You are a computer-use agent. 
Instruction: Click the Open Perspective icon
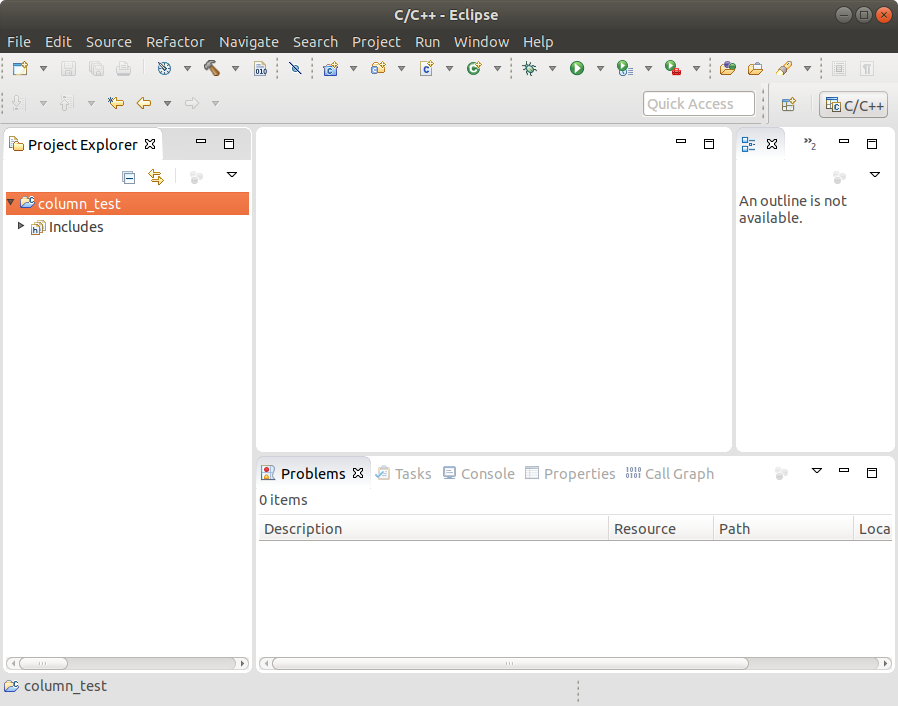[789, 104]
